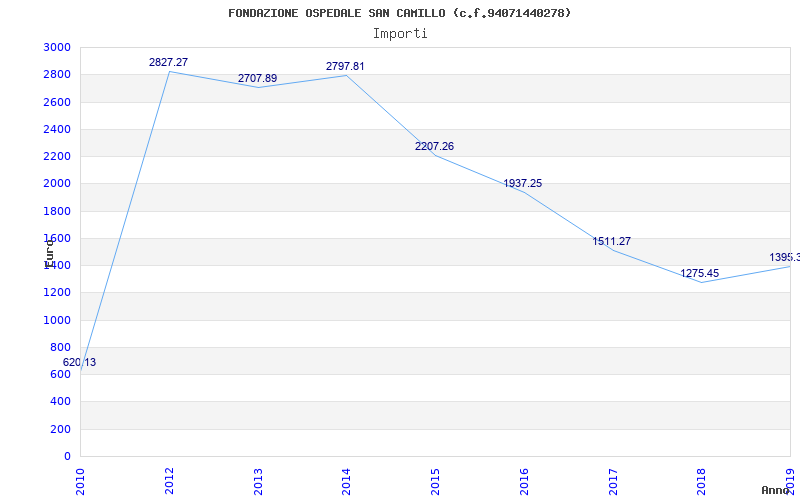Click the 2013 x-axis year label
This screenshot has width=800, height=500.
click(258, 481)
